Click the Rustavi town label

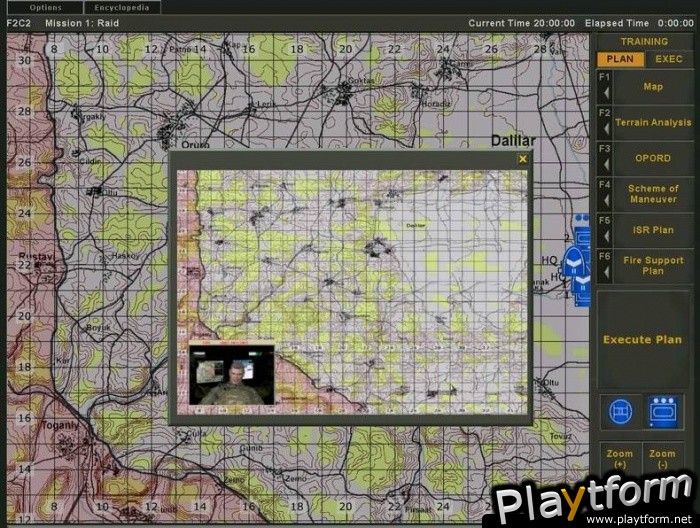36,256
